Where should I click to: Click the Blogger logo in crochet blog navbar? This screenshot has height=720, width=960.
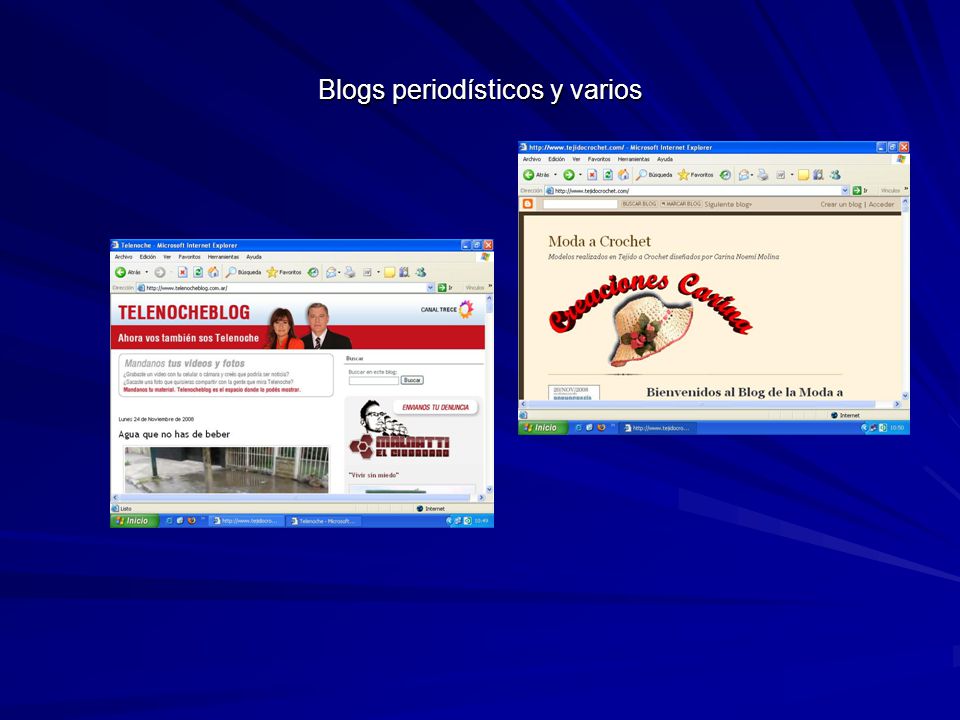tap(528, 204)
